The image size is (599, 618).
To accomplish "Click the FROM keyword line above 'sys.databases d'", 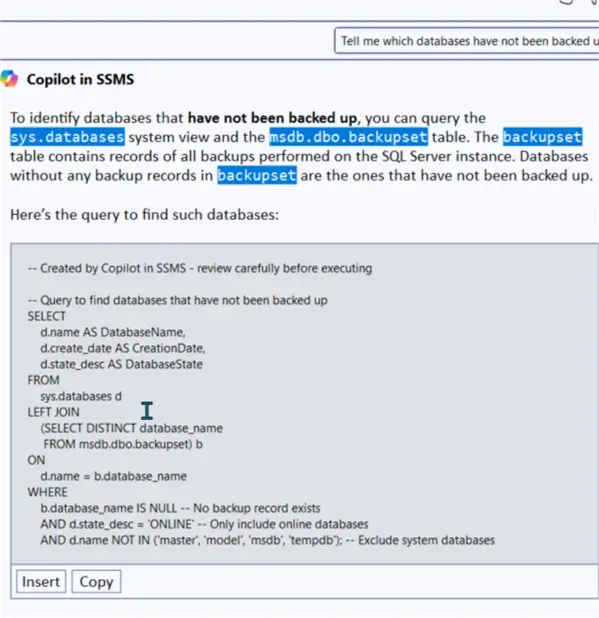I will tap(44, 380).
